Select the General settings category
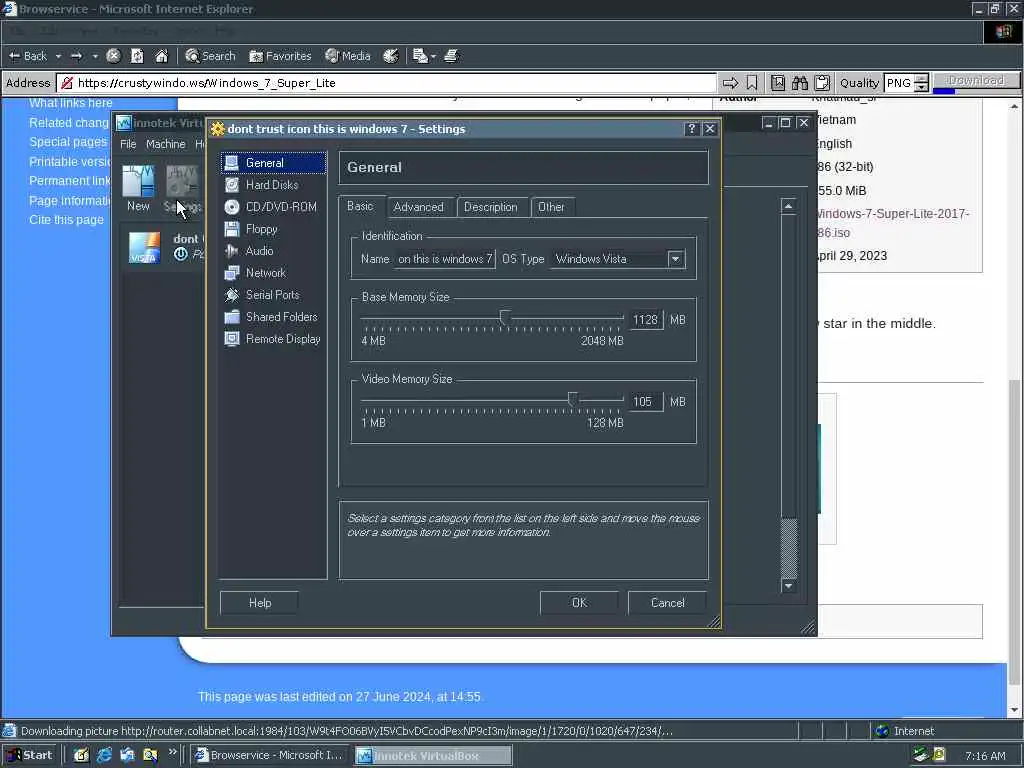 click(x=273, y=163)
